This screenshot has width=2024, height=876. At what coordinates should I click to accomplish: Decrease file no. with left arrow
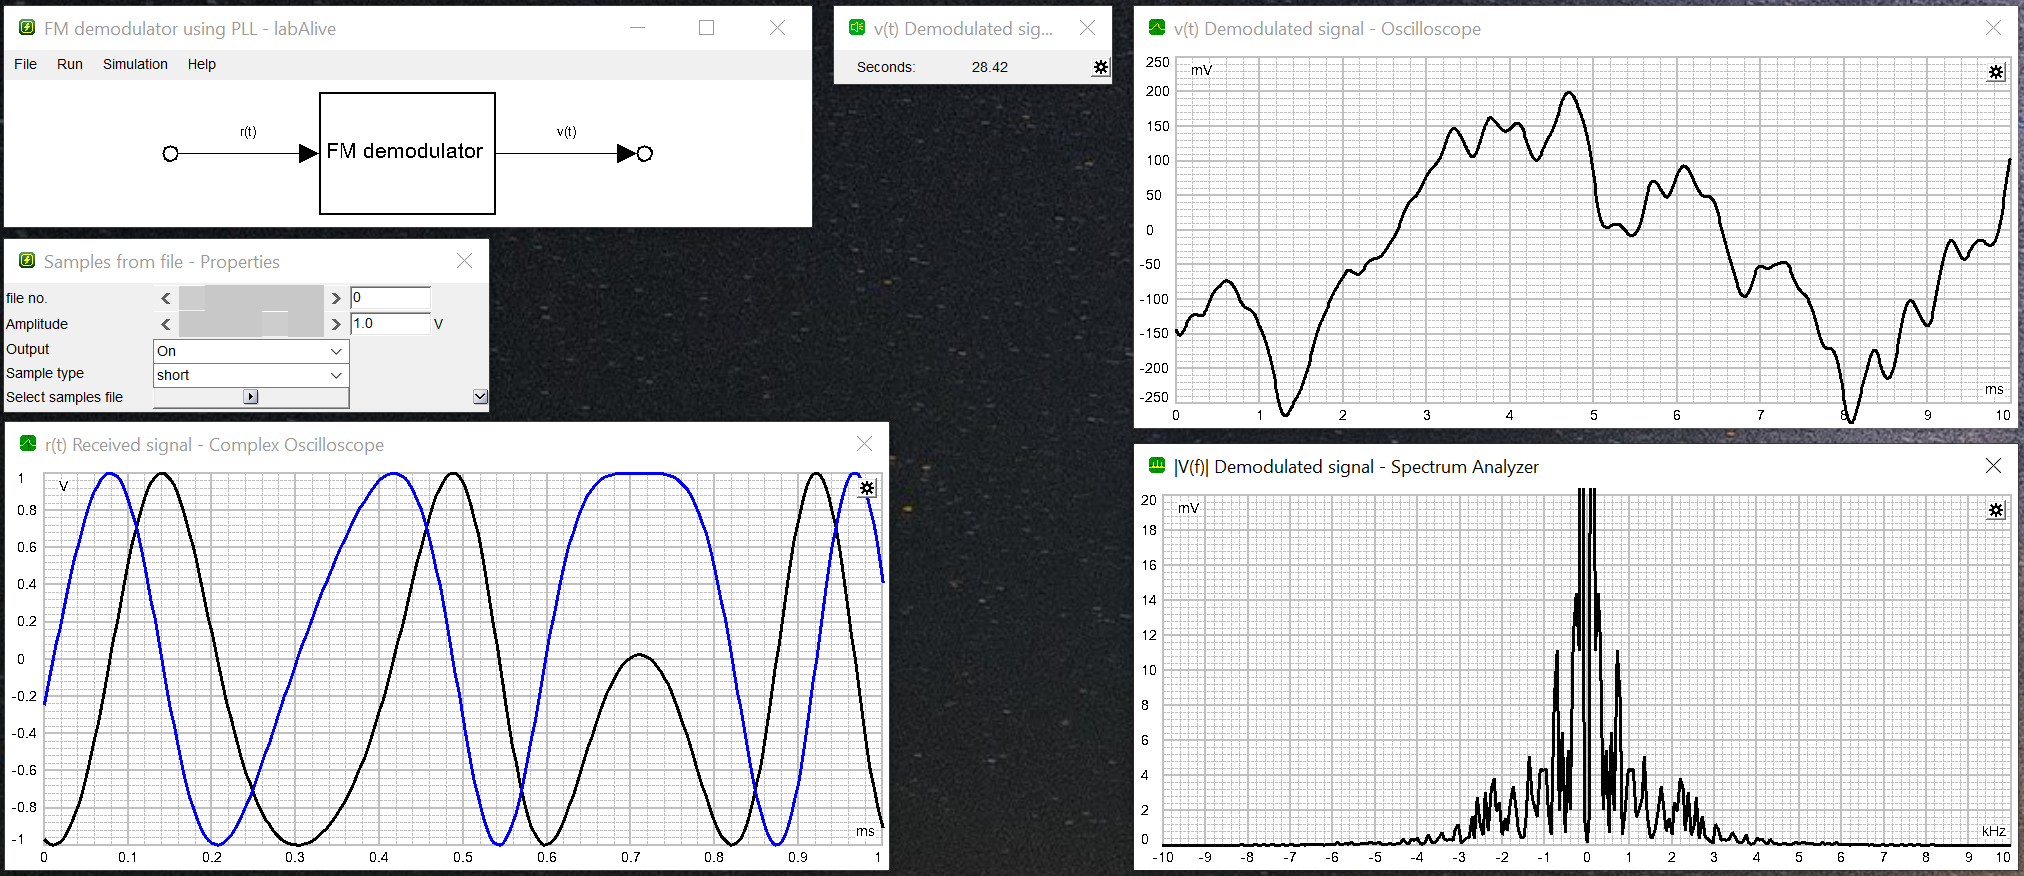[166, 298]
